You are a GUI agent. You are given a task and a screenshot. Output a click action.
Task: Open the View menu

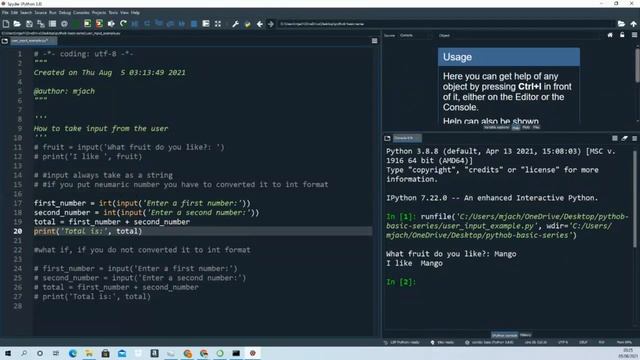pyautogui.click(x=124, y=13)
